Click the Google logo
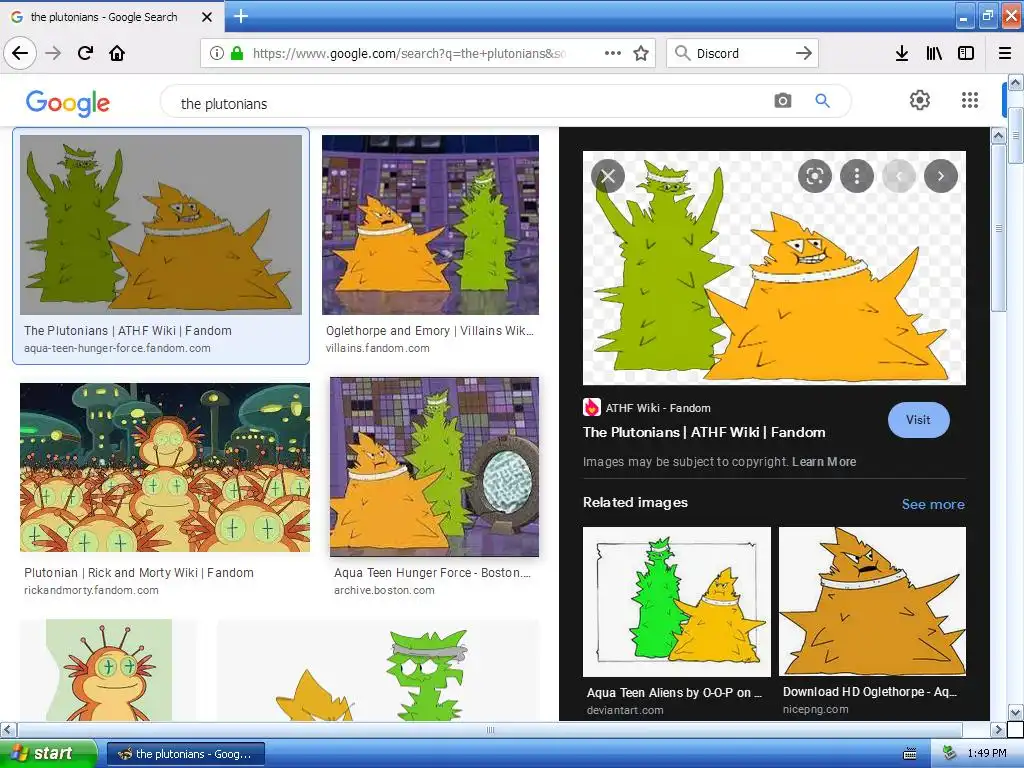The width and height of the screenshot is (1024, 768). [68, 103]
